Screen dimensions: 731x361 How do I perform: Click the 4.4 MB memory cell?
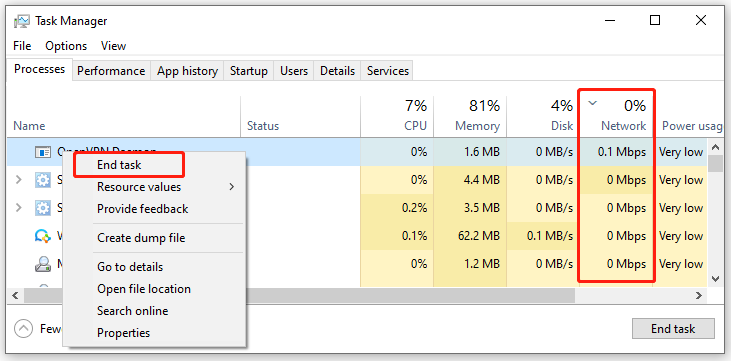[x=470, y=180]
